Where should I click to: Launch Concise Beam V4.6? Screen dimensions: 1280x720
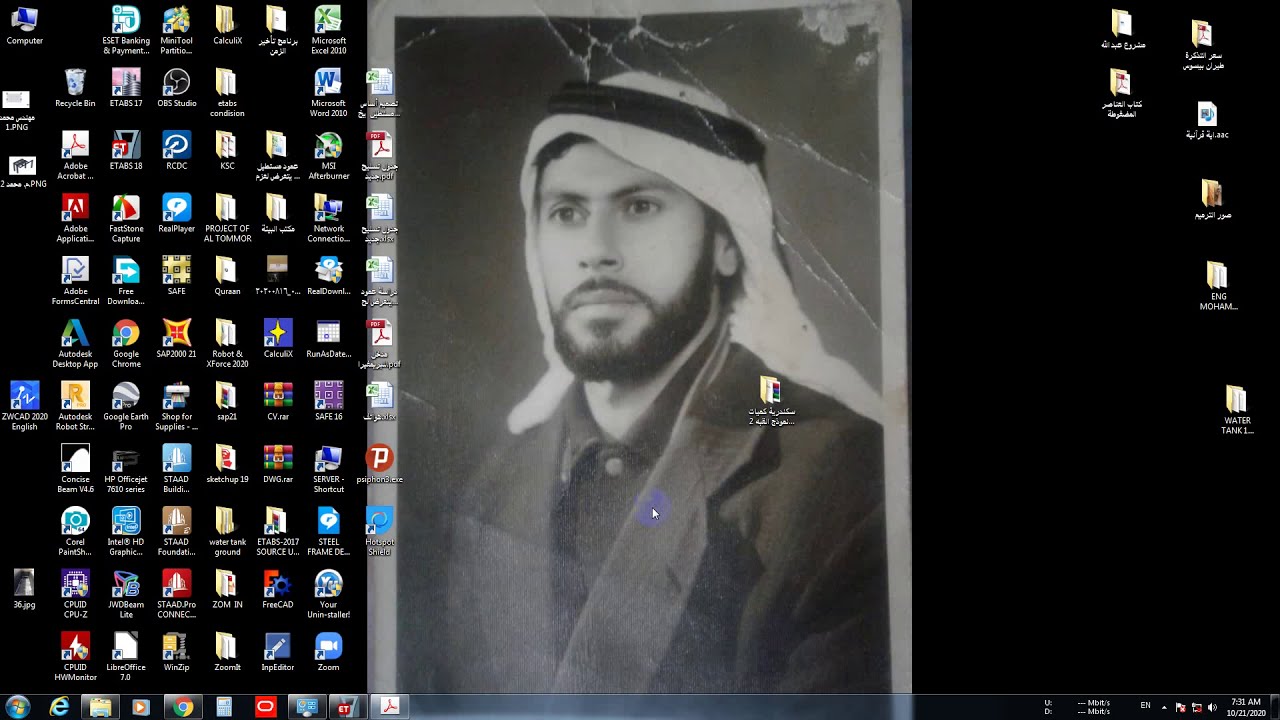coord(75,470)
